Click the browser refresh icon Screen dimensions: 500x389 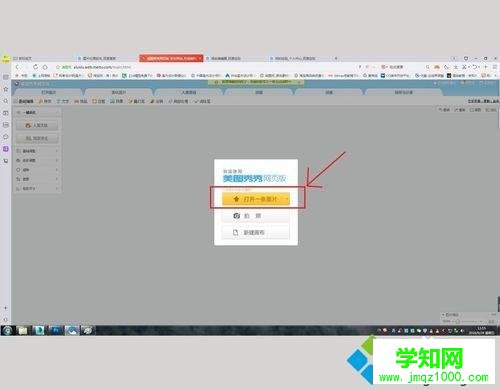[x=35, y=67]
